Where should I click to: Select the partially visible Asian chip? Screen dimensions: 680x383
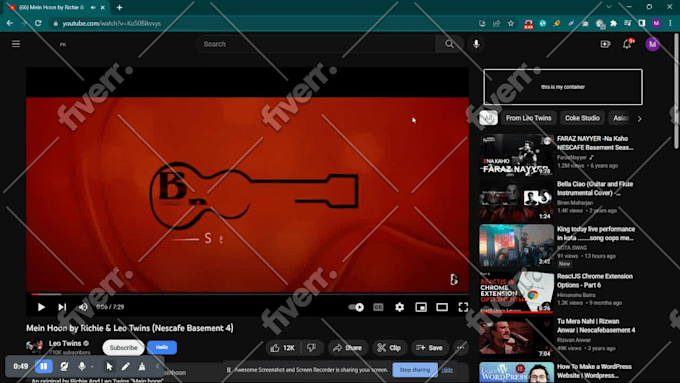(621, 118)
